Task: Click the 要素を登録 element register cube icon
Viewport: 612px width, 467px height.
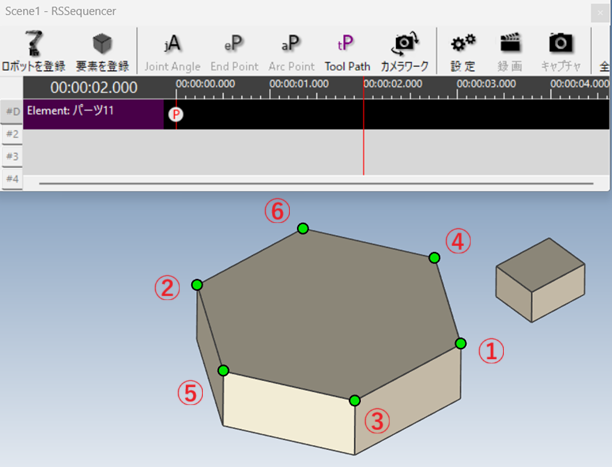Action: click(101, 44)
